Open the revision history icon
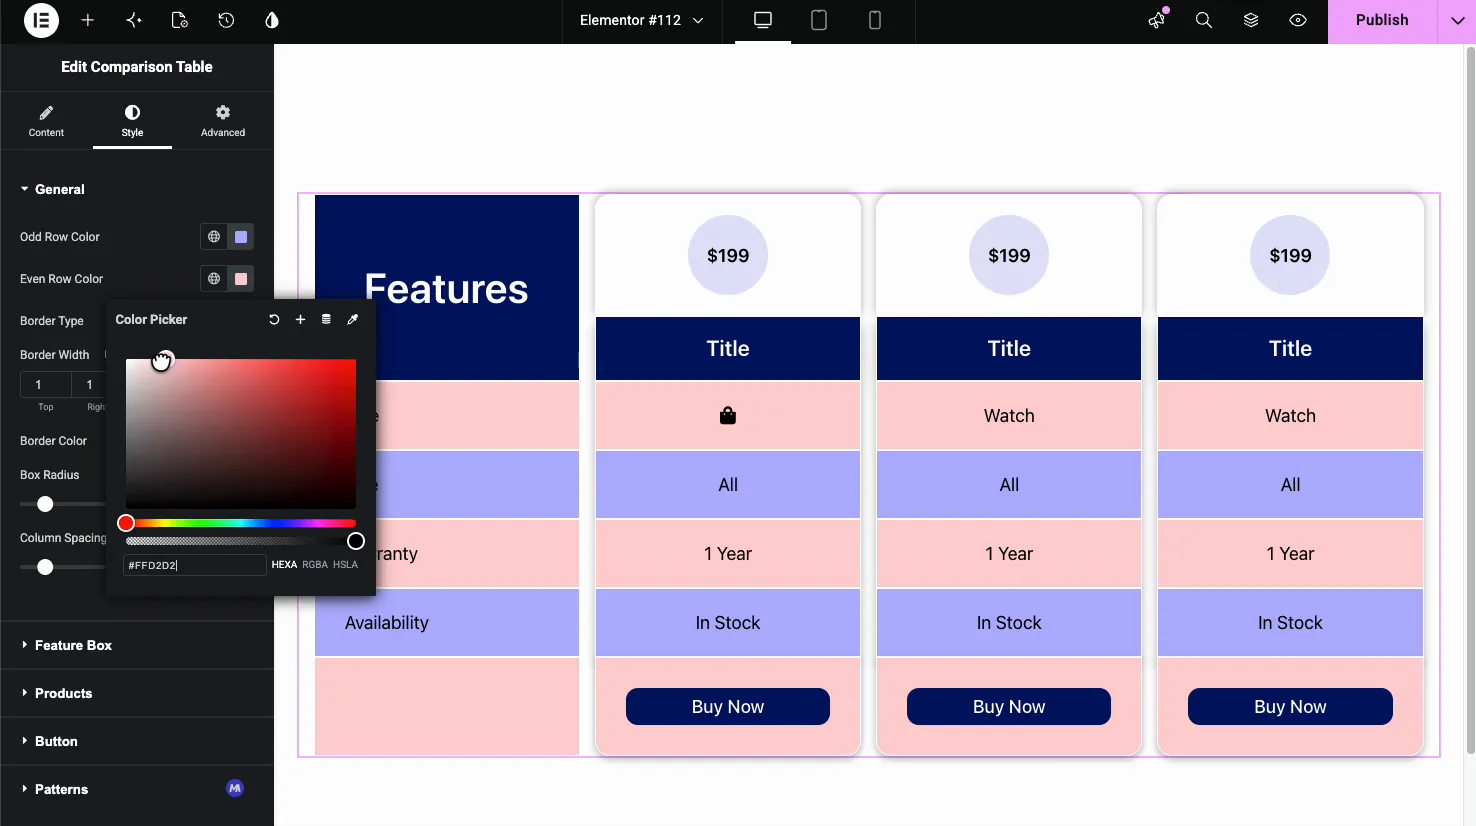Viewport: 1476px width, 826px height. click(226, 20)
